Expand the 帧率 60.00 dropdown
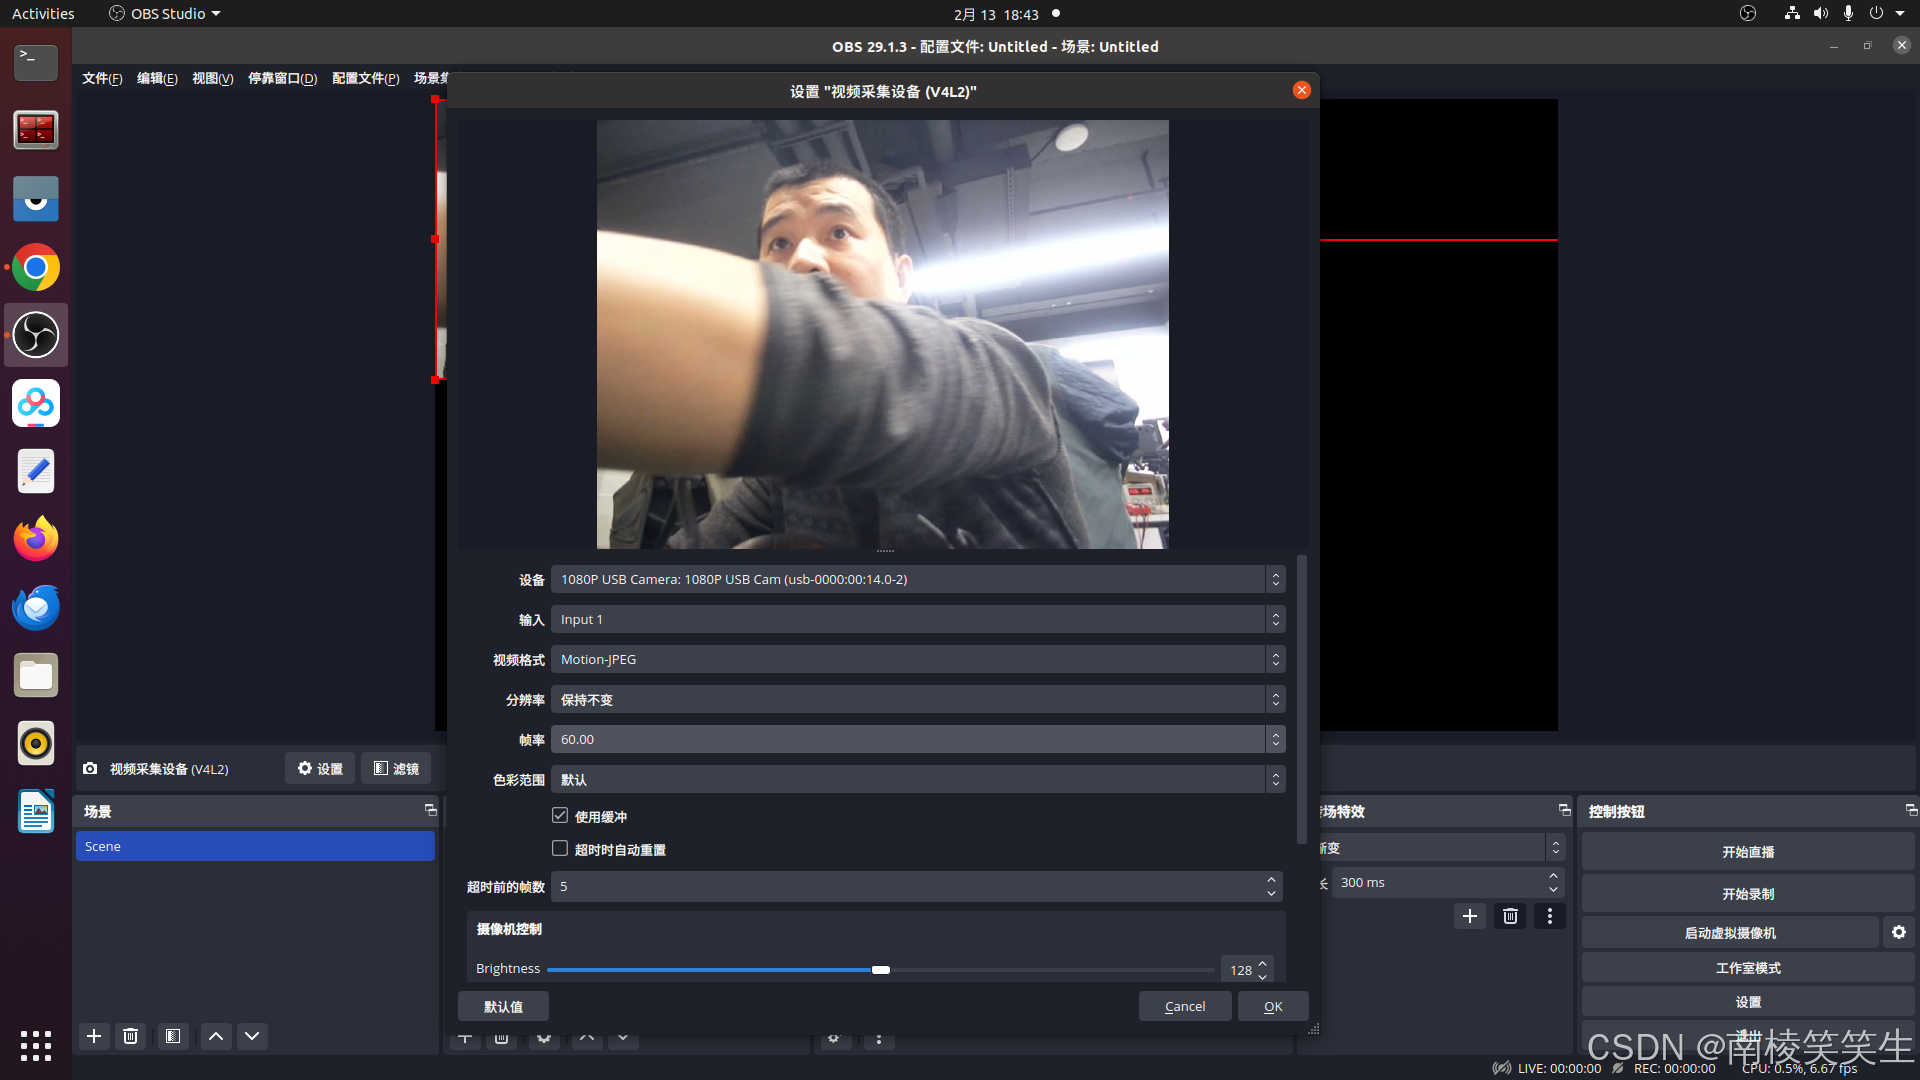This screenshot has width=1920, height=1080. (x=917, y=739)
